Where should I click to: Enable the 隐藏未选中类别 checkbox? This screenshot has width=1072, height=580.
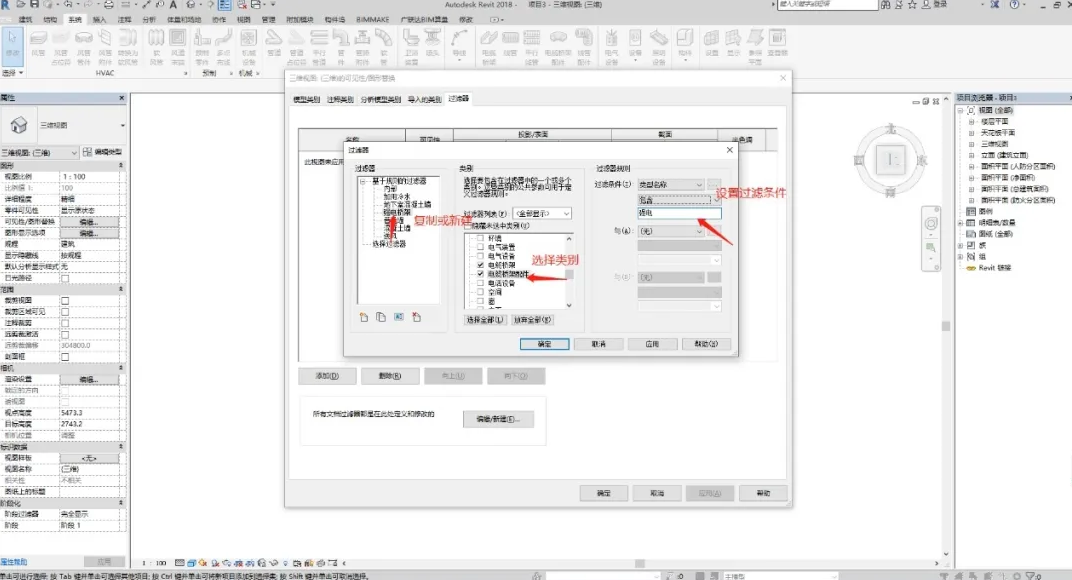pyautogui.click(x=468, y=226)
